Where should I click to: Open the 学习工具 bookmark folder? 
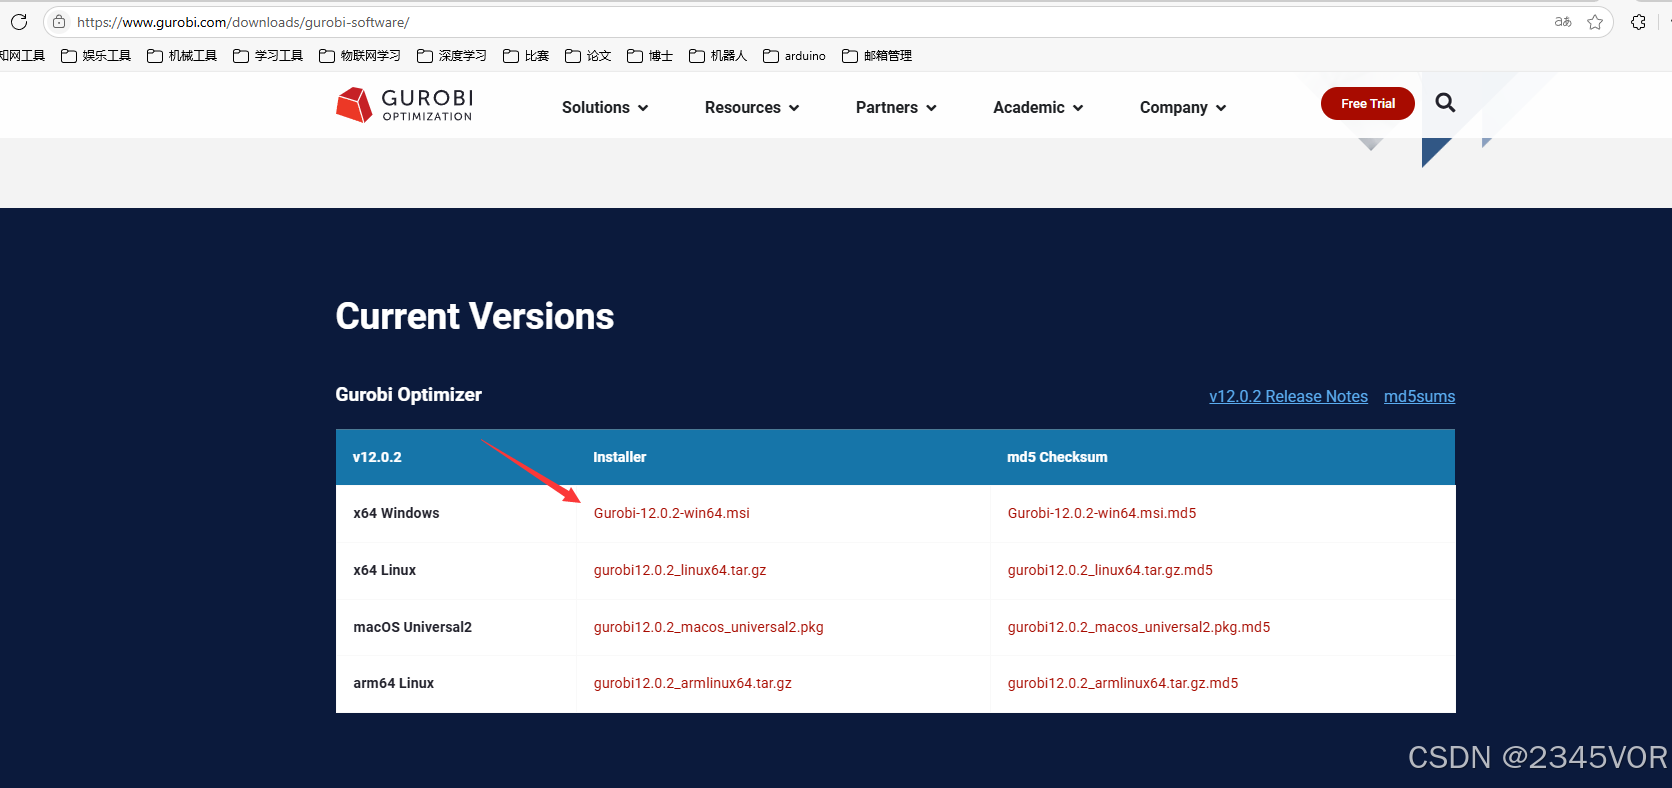click(268, 56)
